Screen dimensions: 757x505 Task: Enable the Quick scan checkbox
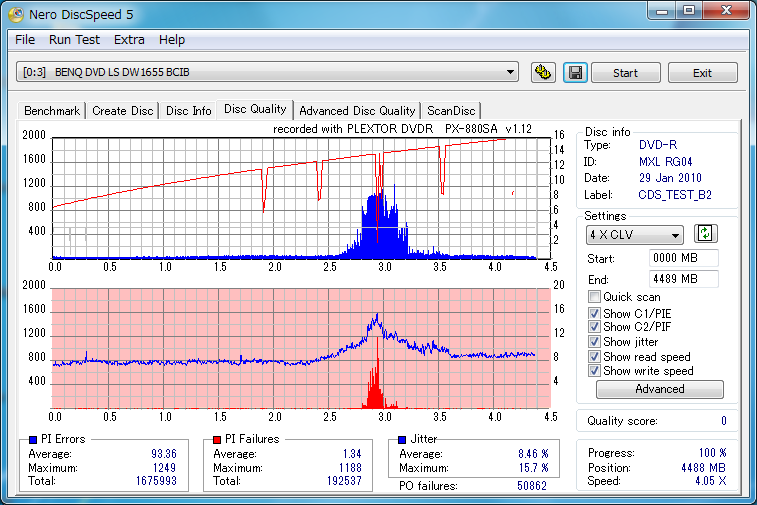tap(595, 297)
